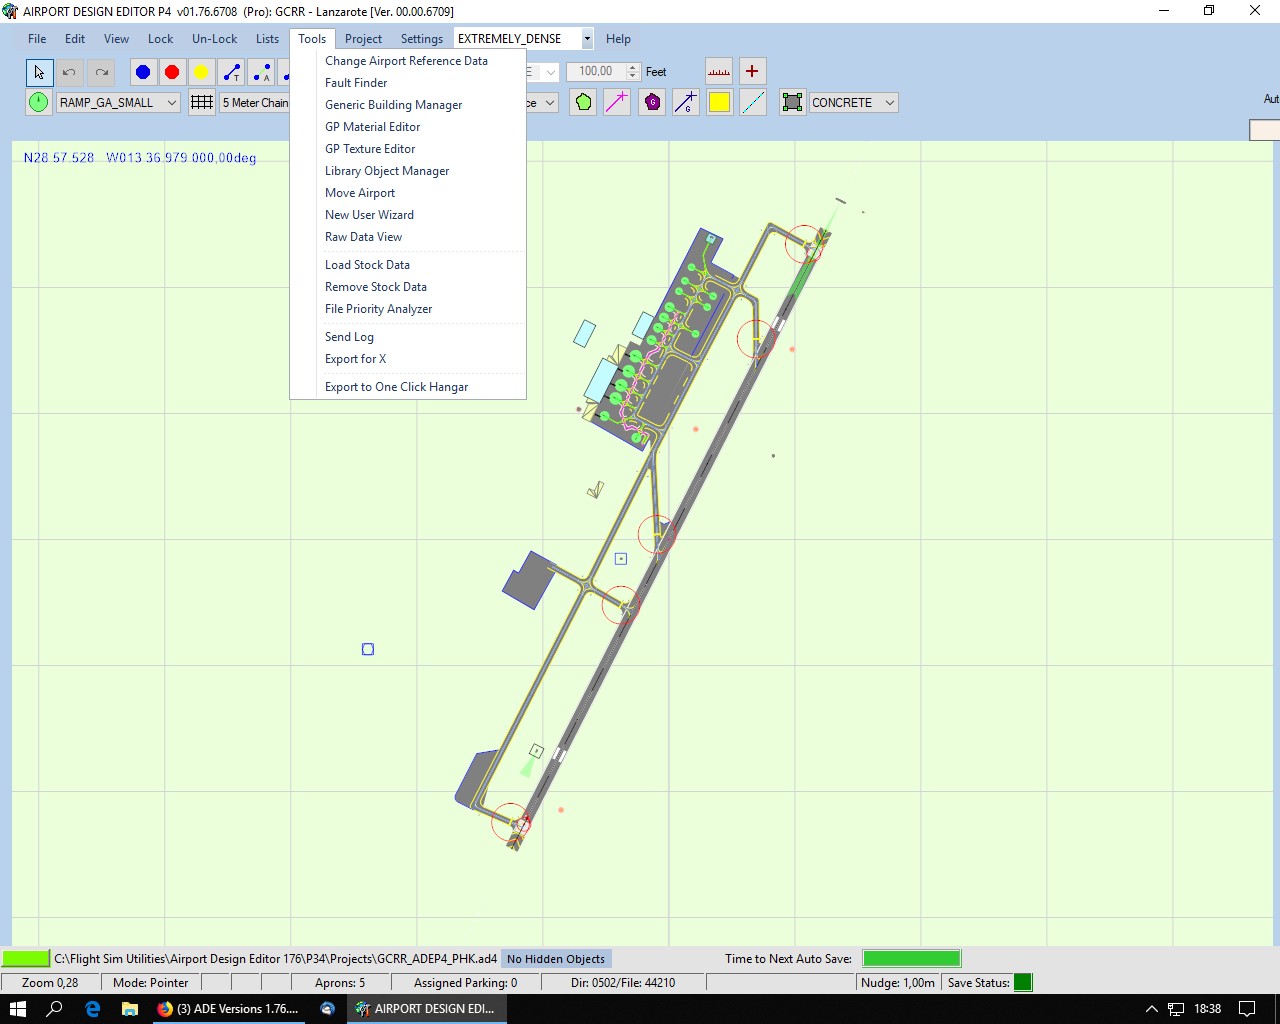Click the ruler measure tool icon
The image size is (1280, 1024).
point(719,72)
